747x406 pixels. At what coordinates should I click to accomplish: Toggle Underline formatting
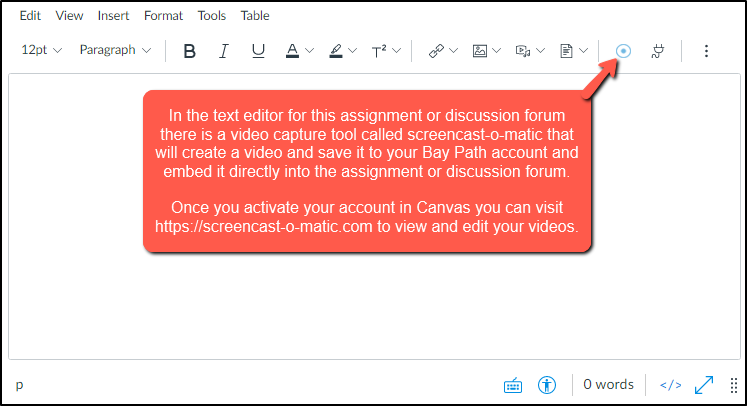coord(258,51)
